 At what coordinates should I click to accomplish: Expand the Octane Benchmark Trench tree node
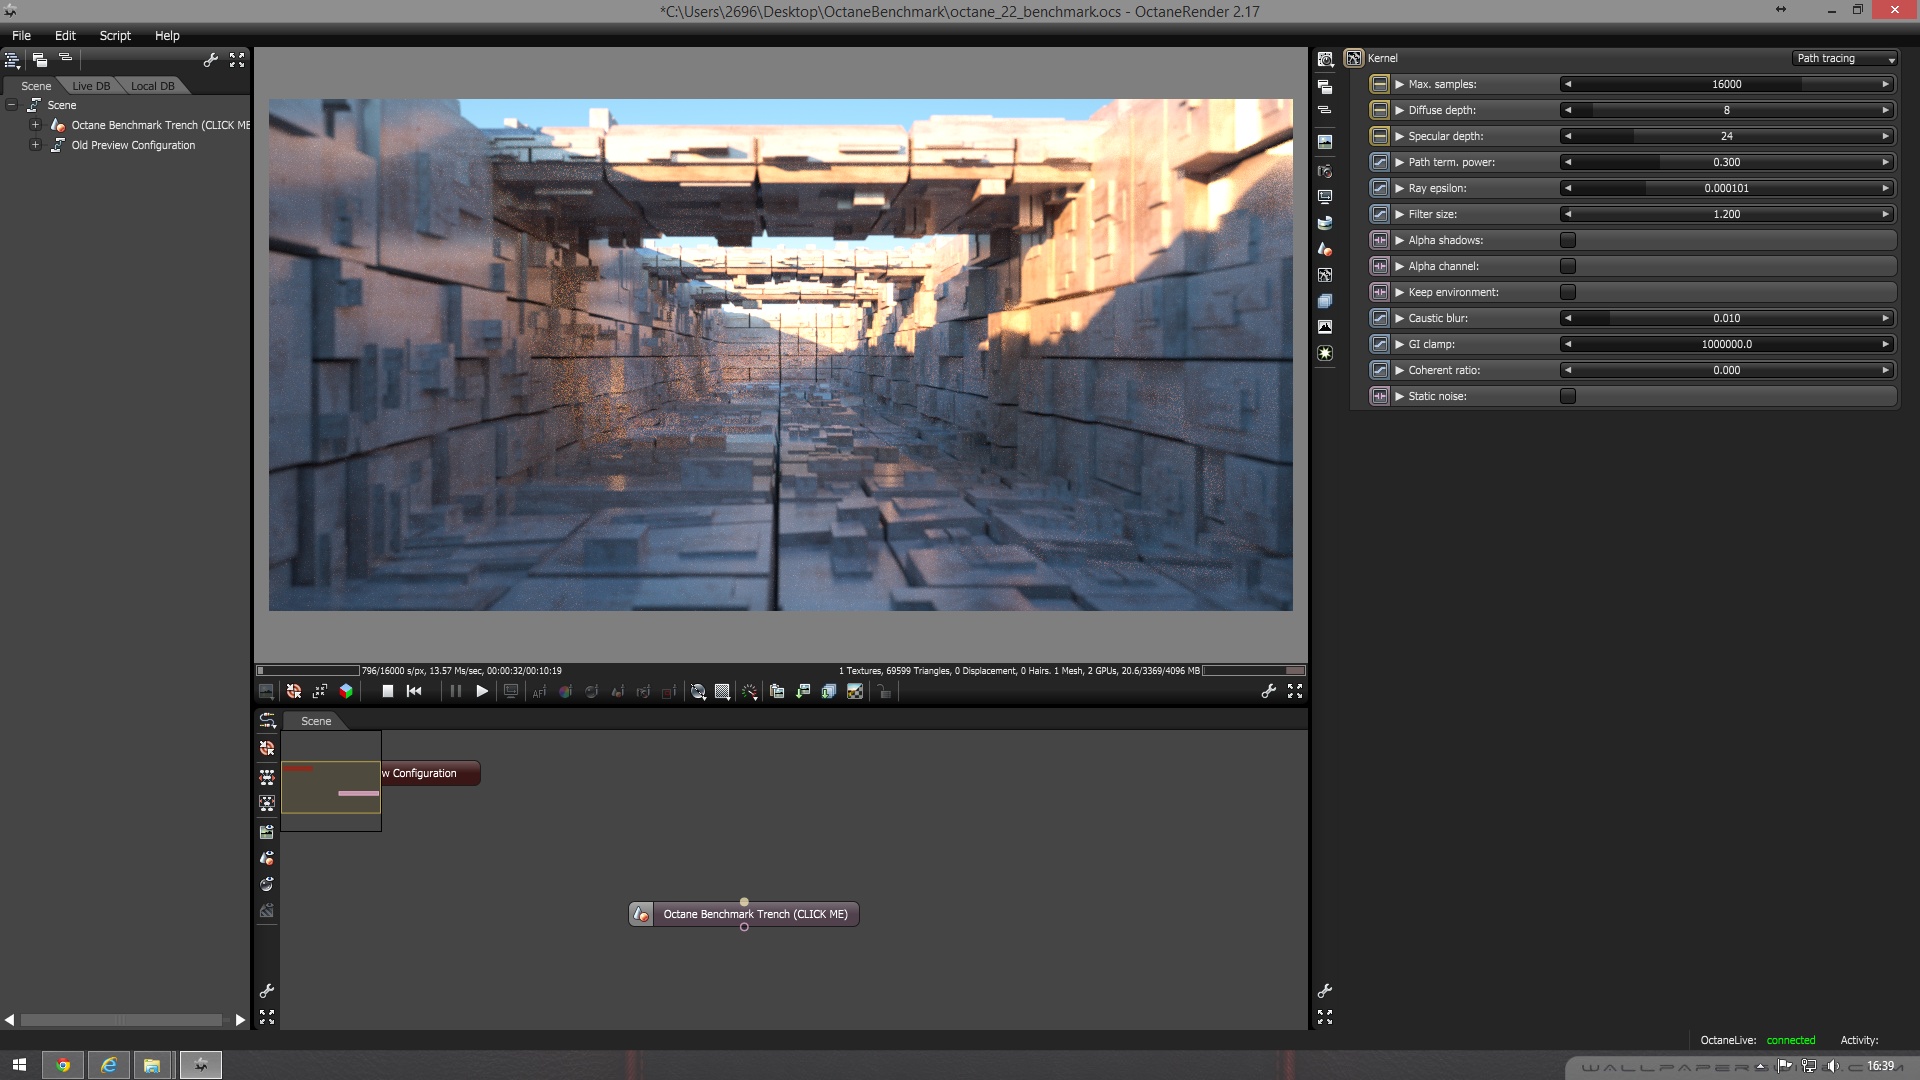point(35,125)
